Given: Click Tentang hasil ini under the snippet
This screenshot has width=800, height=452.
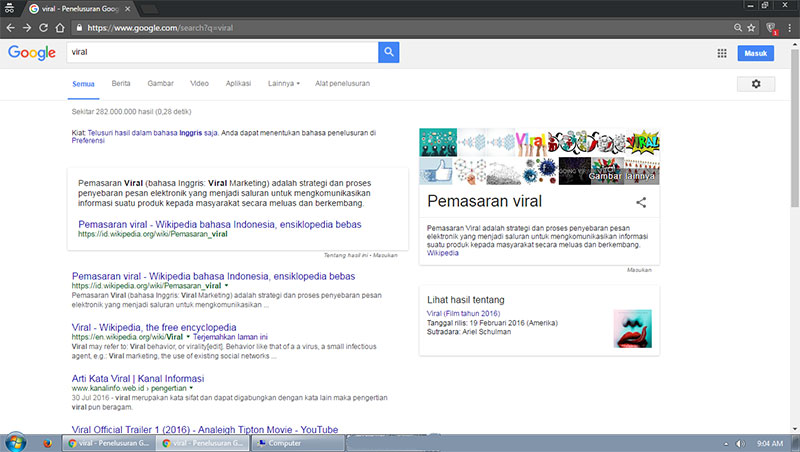Looking at the screenshot, I should [345, 255].
